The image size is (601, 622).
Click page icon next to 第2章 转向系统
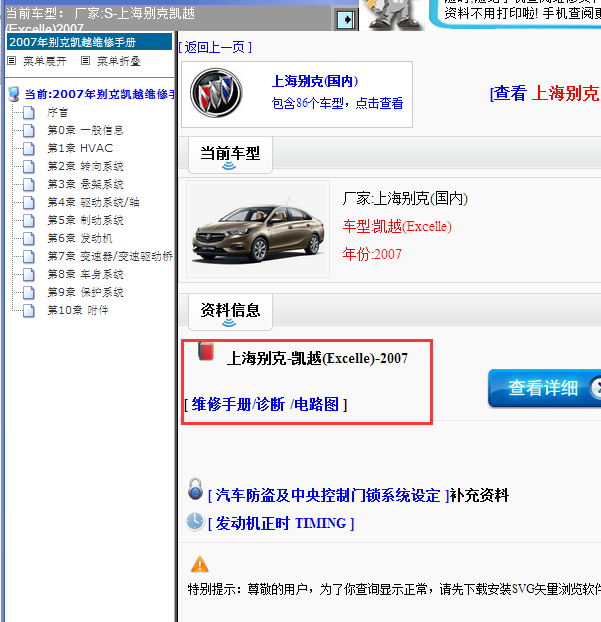coord(29,167)
